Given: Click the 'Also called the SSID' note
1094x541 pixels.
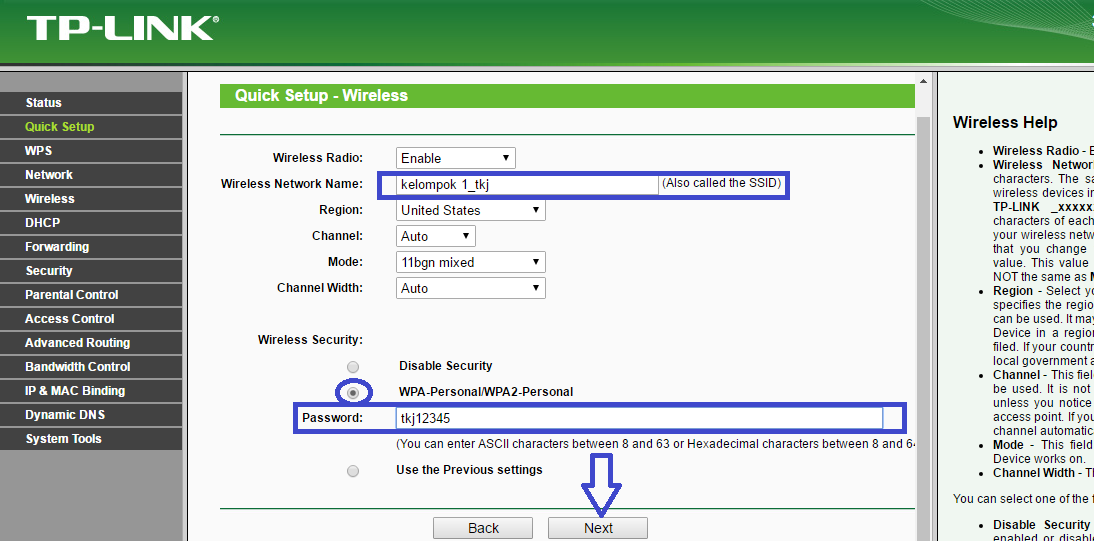Looking at the screenshot, I should (x=721, y=184).
